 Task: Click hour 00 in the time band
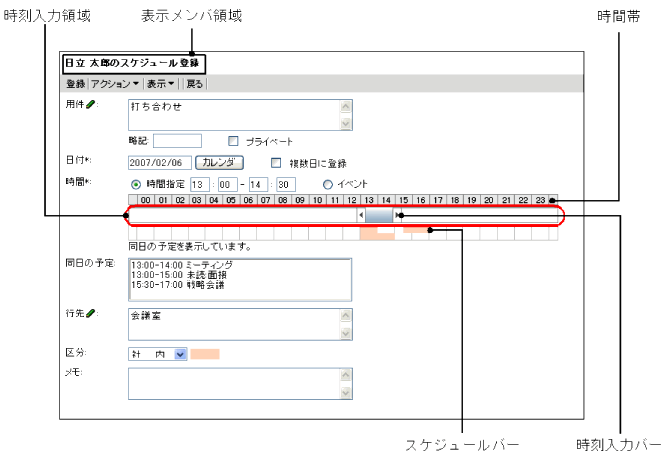[145, 200]
